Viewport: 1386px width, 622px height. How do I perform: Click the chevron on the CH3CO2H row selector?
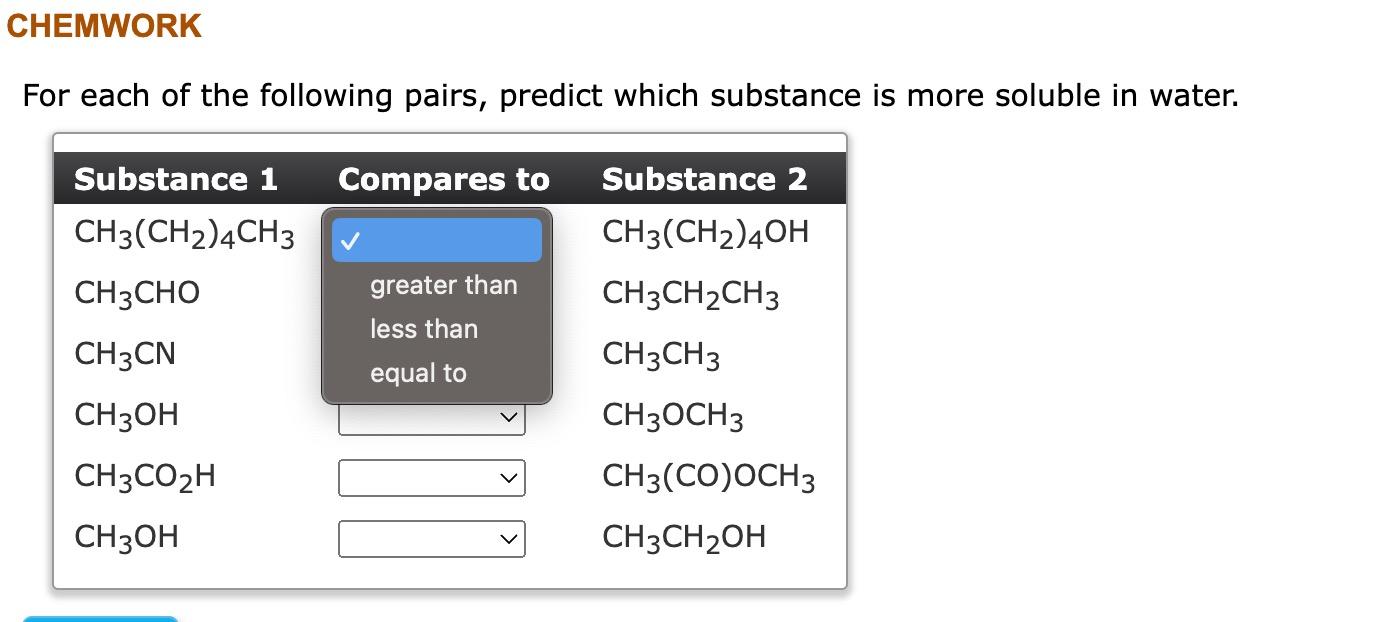(x=509, y=477)
